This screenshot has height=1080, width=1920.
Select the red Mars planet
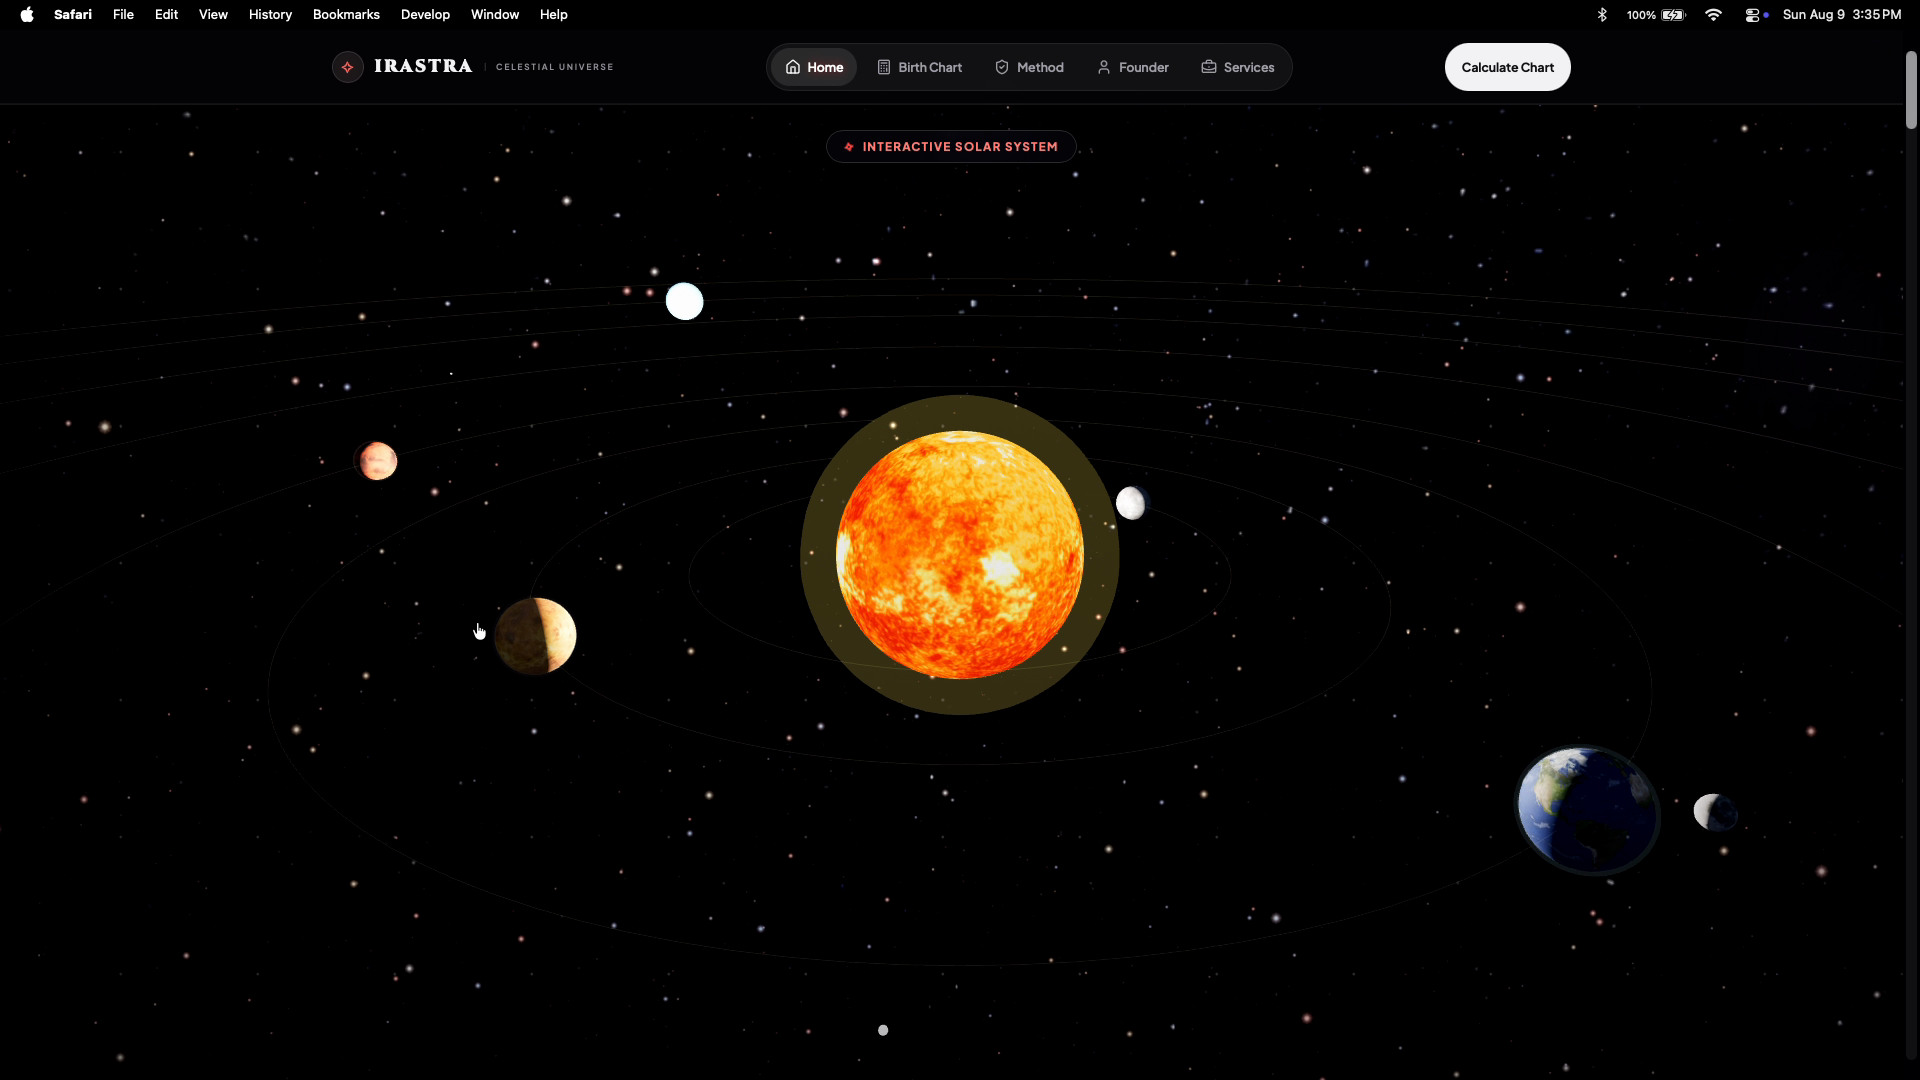coord(377,461)
